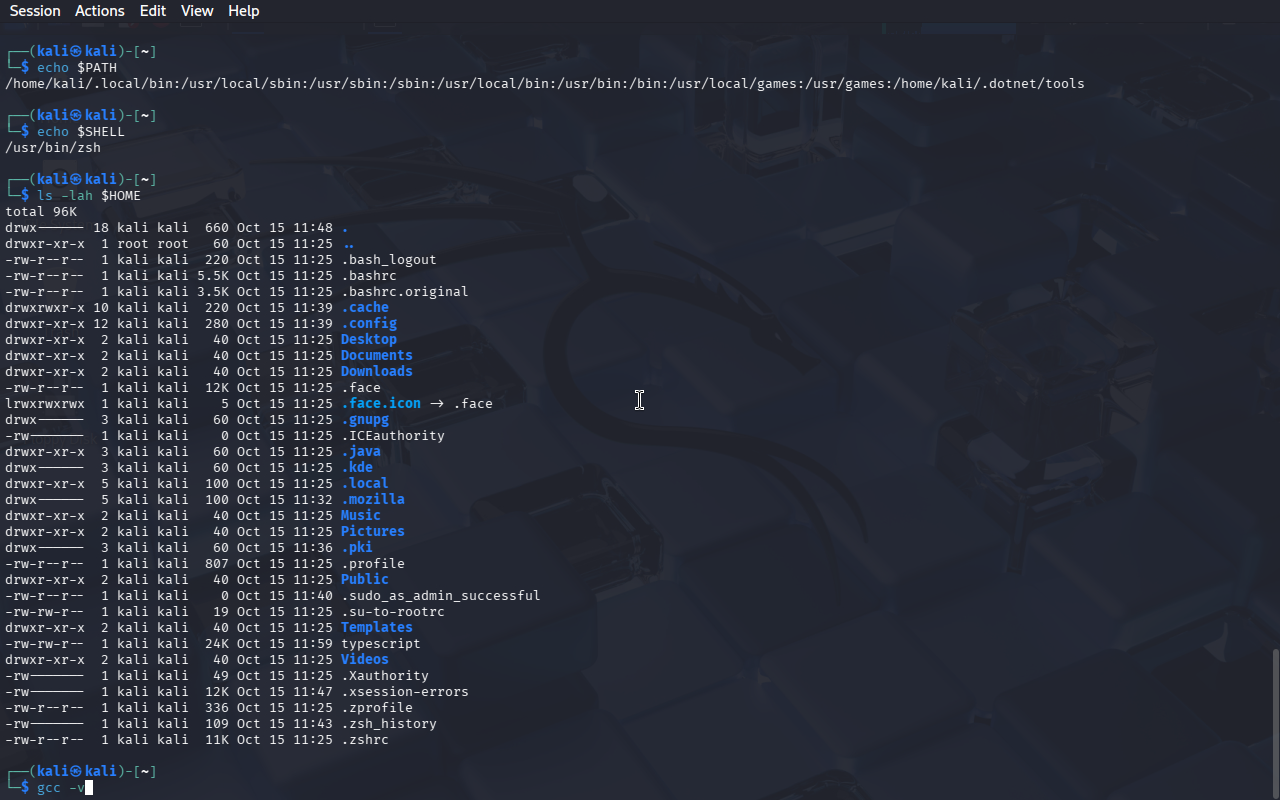Click the Desktop directory entry

[x=368, y=340]
